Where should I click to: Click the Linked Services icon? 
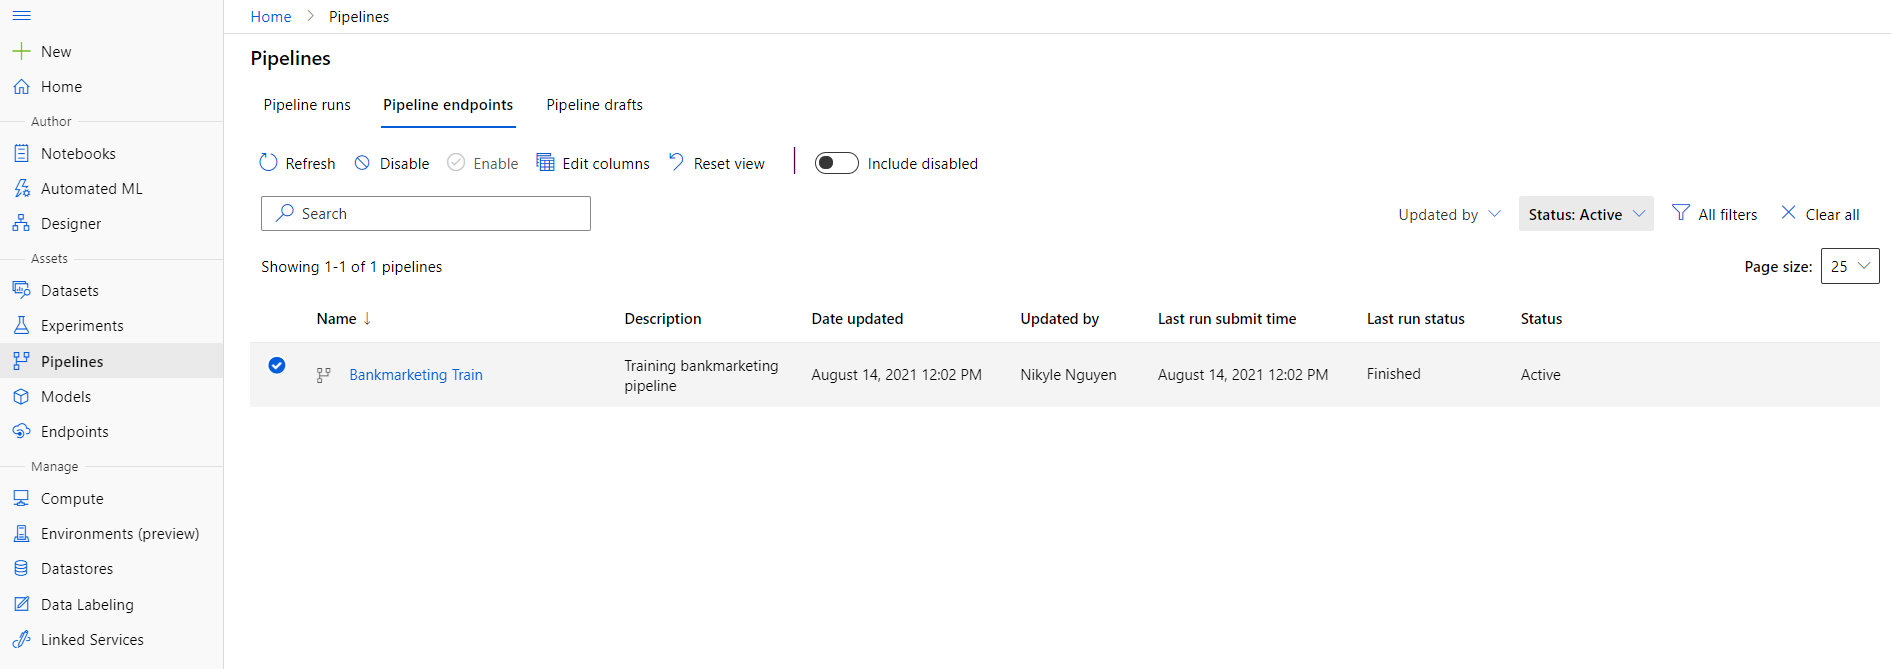(x=21, y=640)
